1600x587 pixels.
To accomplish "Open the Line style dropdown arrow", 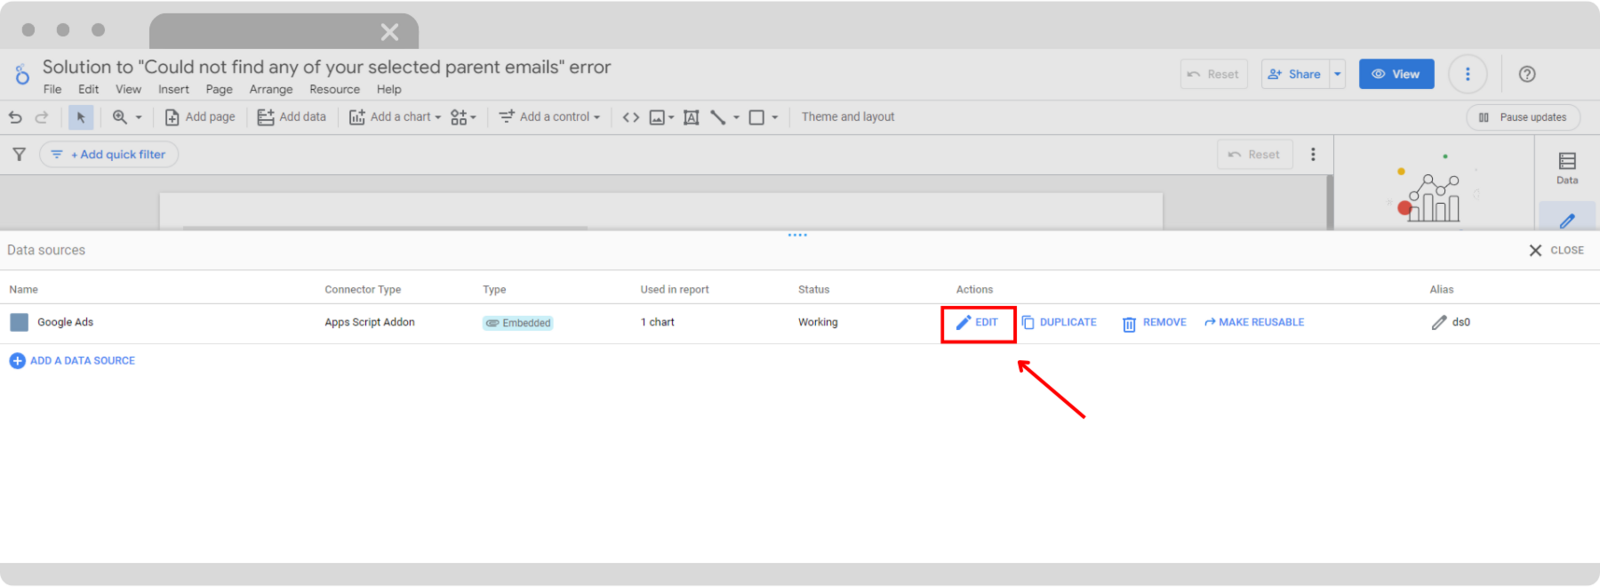I will click(x=736, y=117).
